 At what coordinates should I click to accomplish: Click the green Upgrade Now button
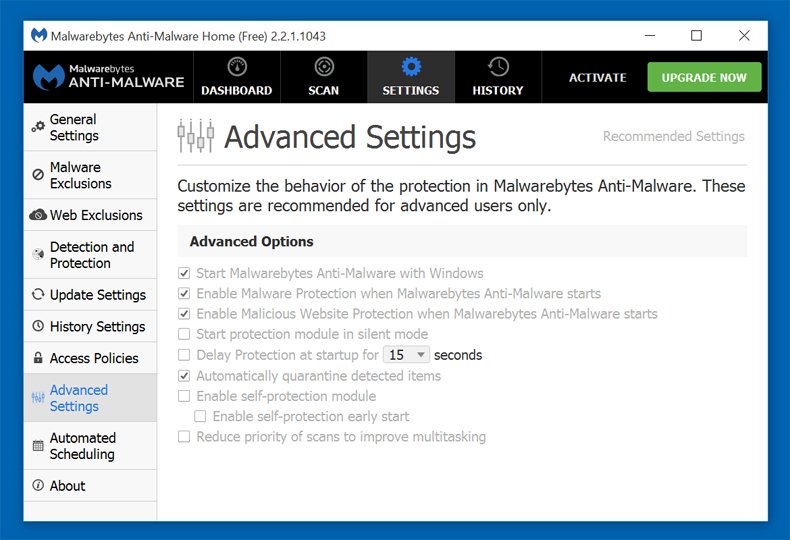(x=704, y=77)
